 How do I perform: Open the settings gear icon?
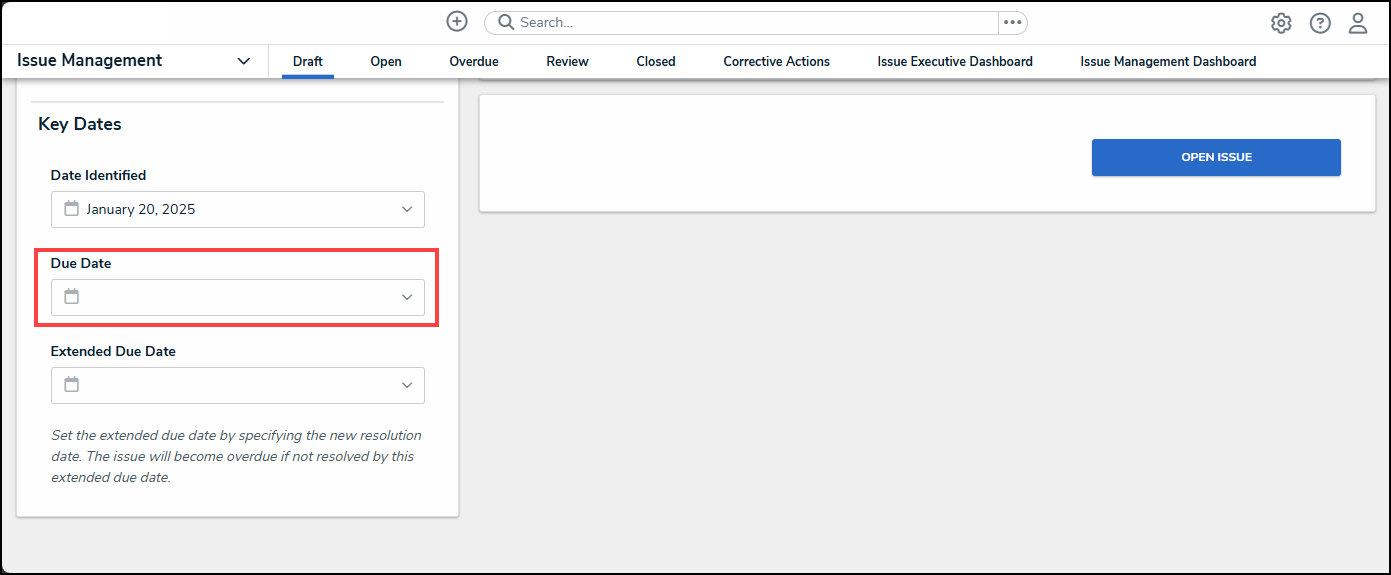(1281, 23)
